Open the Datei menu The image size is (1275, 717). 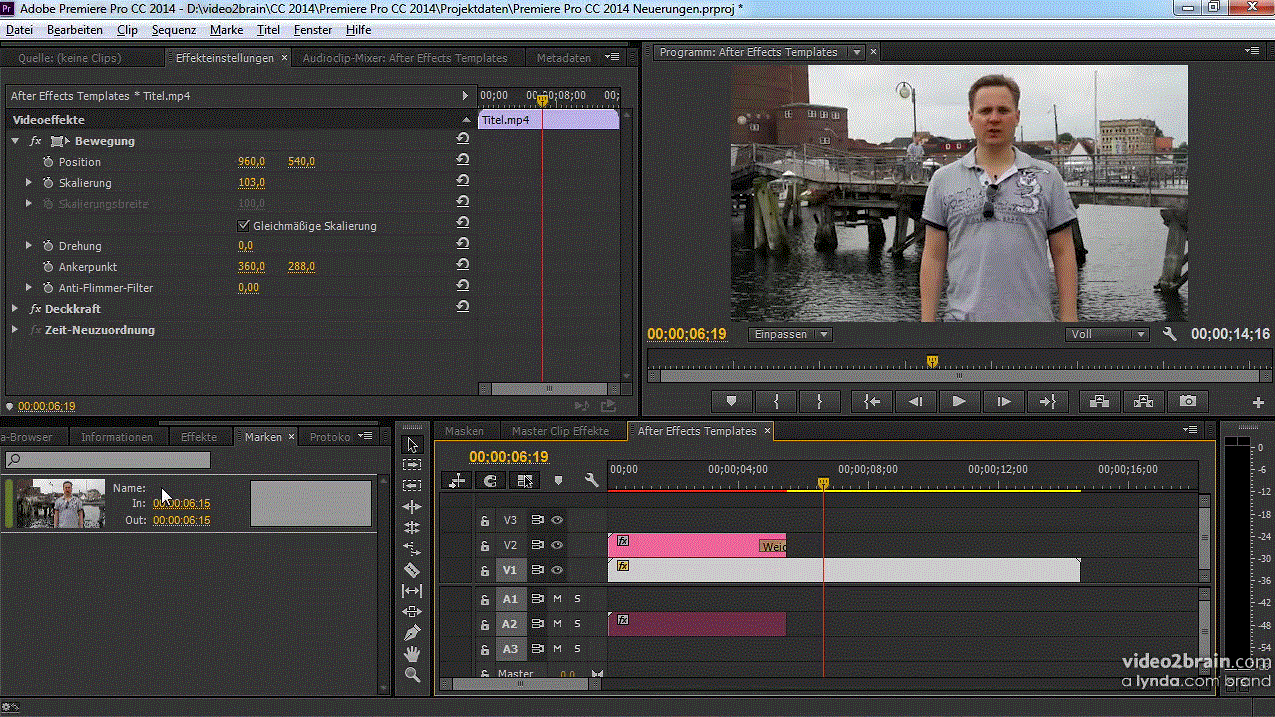click(19, 30)
